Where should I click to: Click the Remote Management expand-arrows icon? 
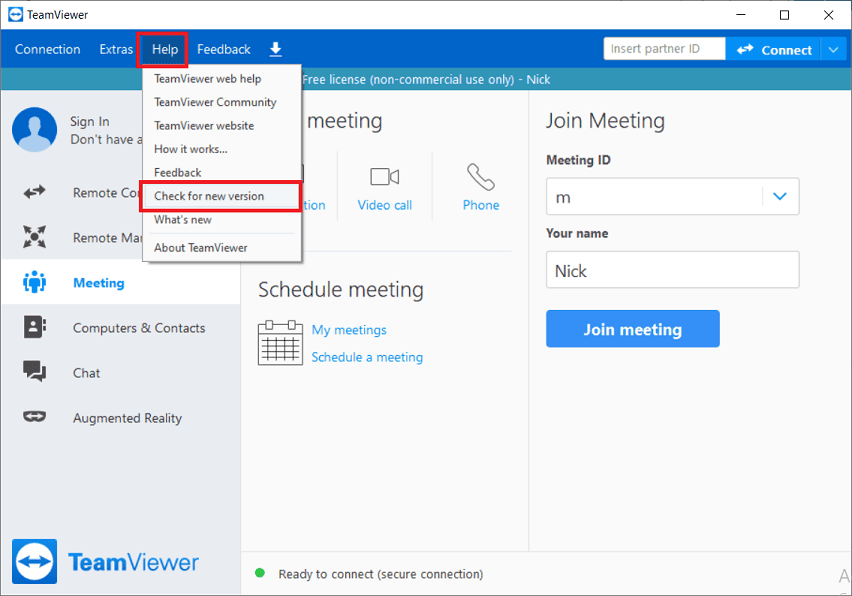34,237
